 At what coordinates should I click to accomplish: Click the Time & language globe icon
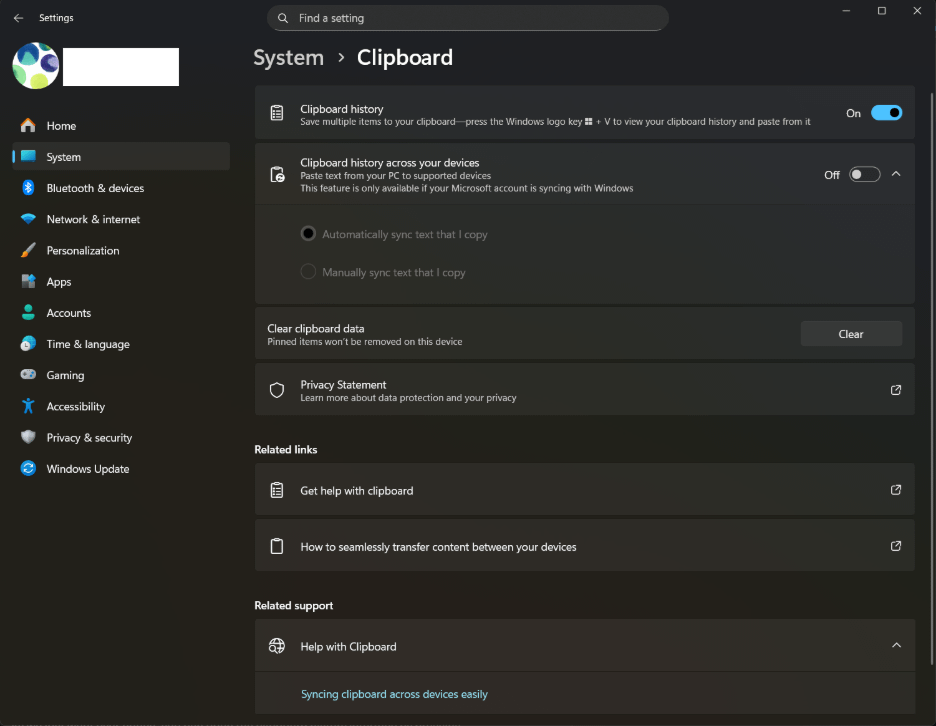click(x=28, y=343)
